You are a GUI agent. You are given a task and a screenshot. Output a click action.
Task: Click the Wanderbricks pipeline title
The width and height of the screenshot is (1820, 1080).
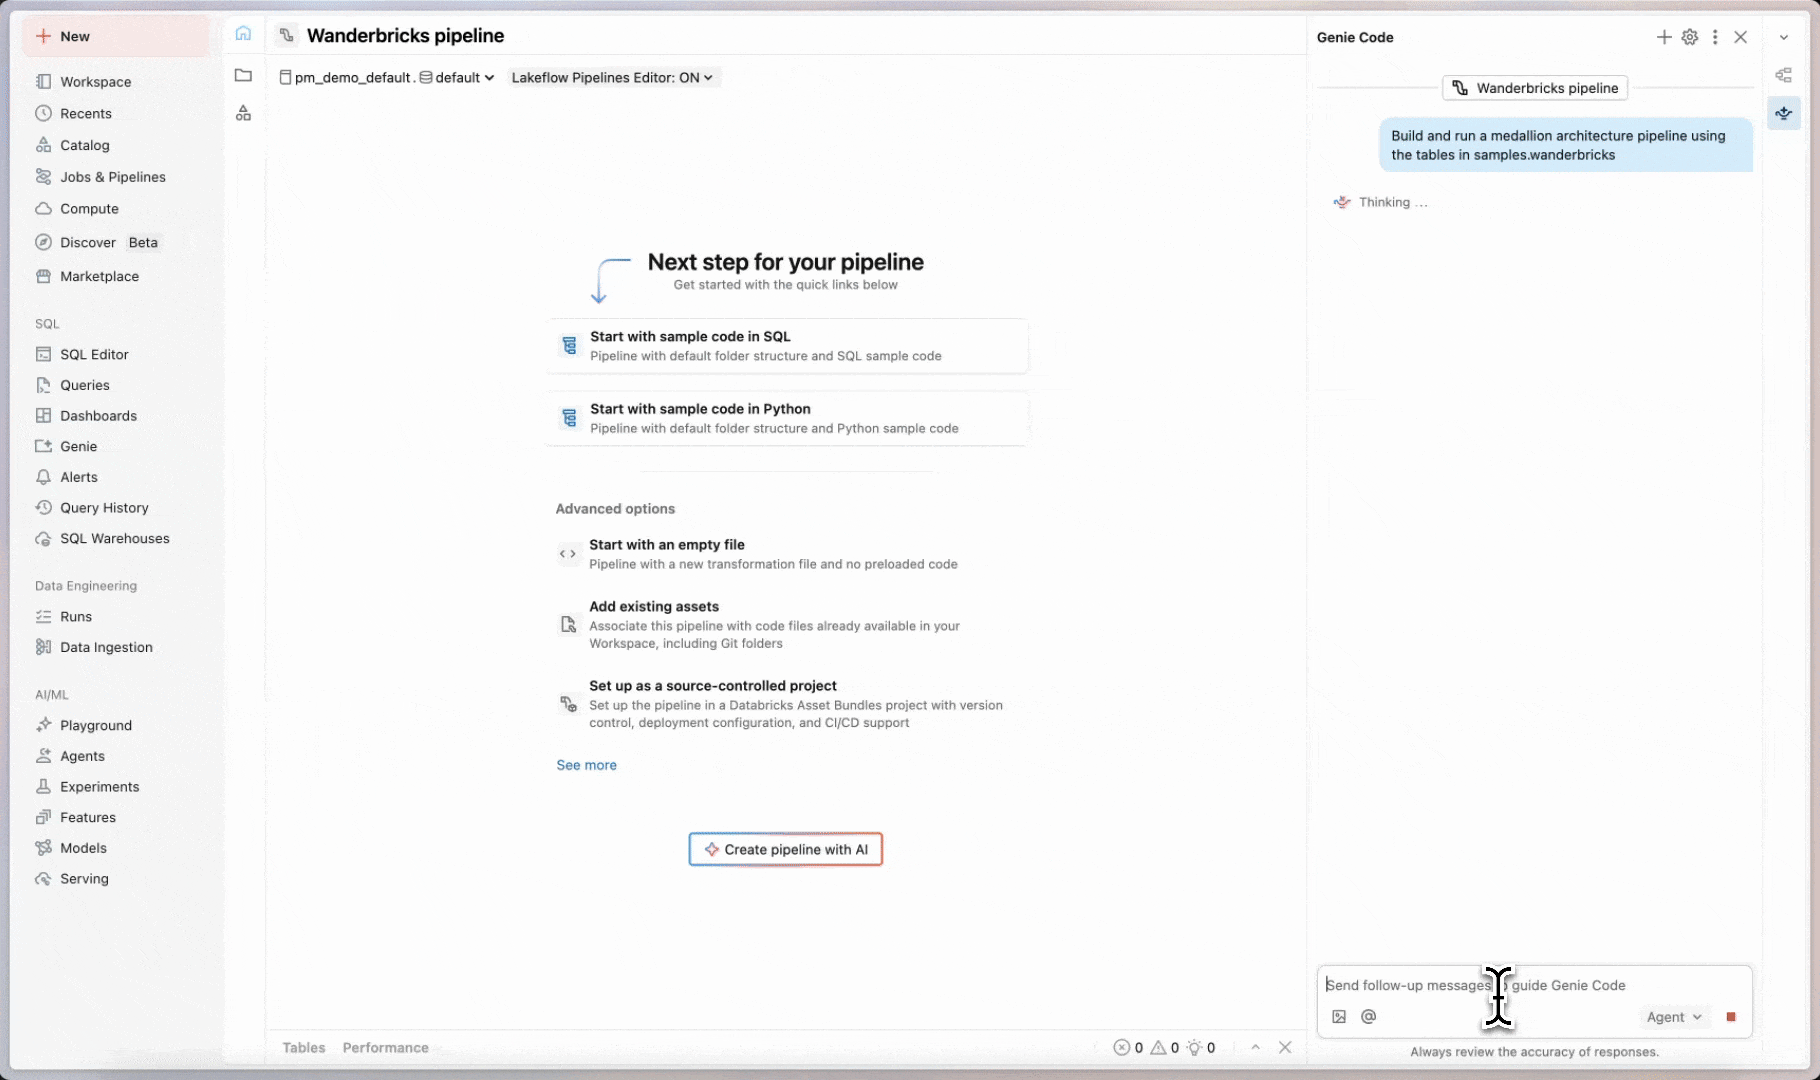(x=406, y=36)
